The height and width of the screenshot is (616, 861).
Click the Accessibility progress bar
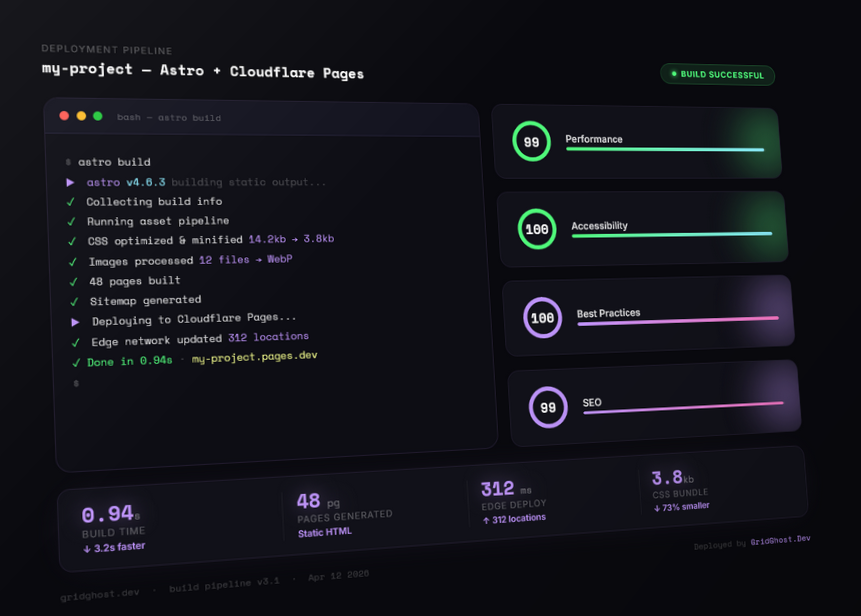672,236
